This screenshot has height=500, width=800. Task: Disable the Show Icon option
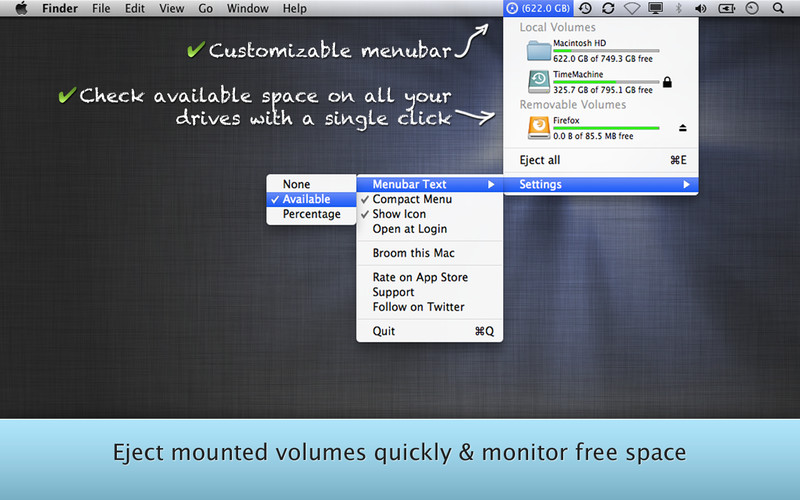399,214
